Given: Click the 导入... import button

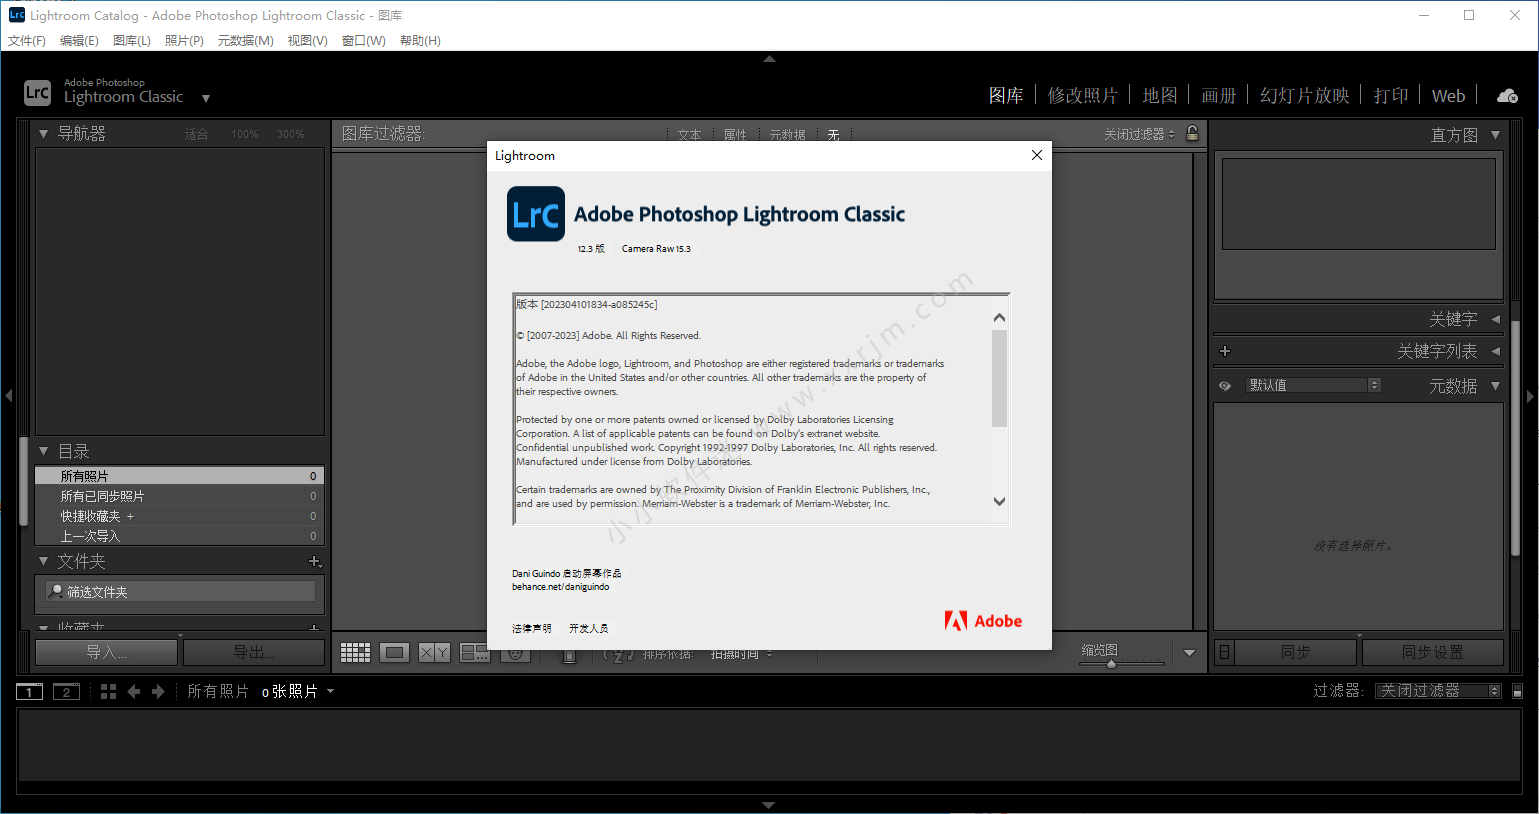Looking at the screenshot, I should [106, 652].
